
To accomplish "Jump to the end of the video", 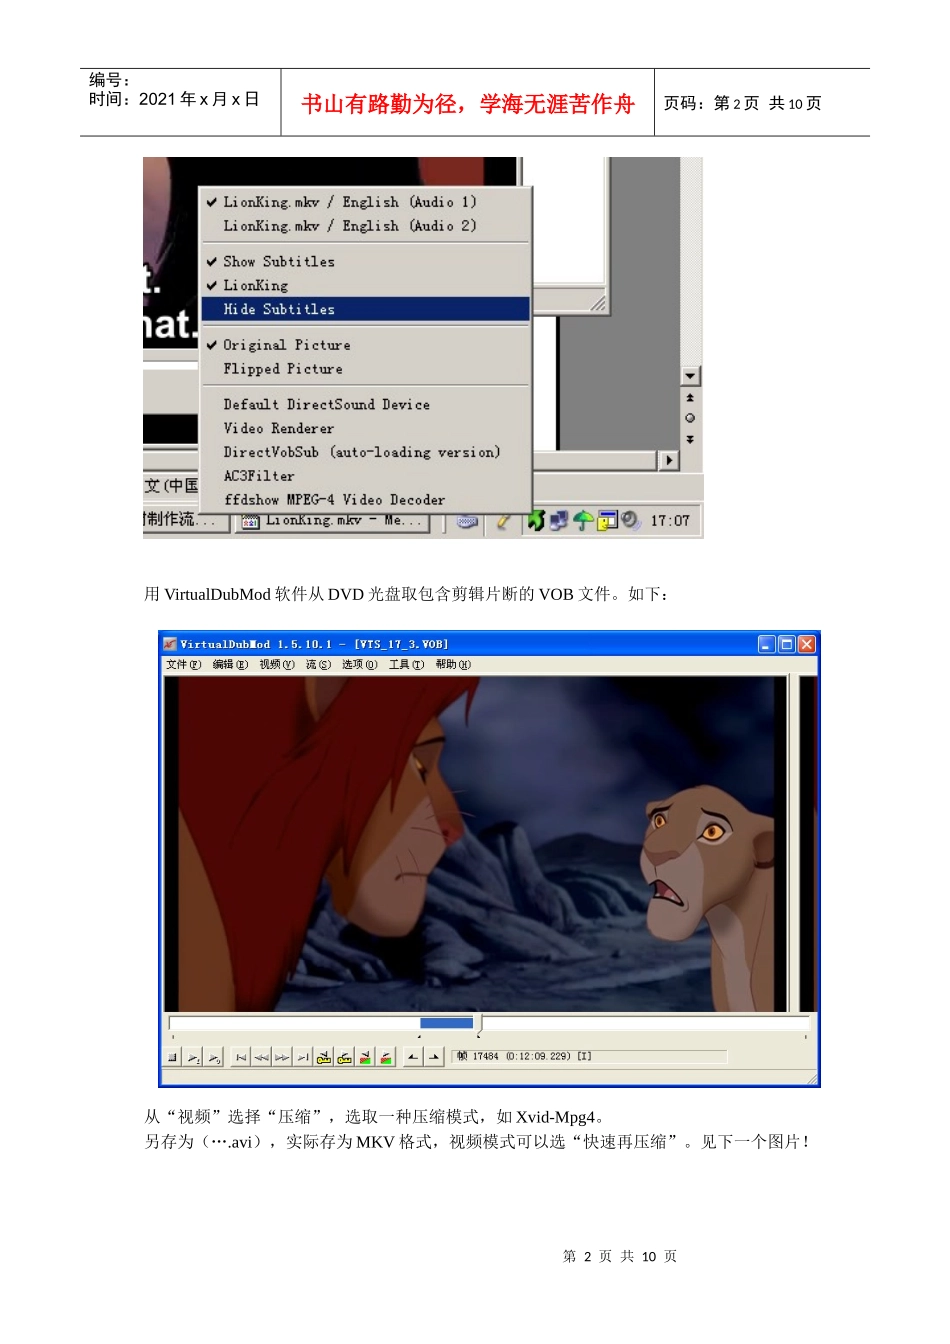I will click(x=303, y=1057).
